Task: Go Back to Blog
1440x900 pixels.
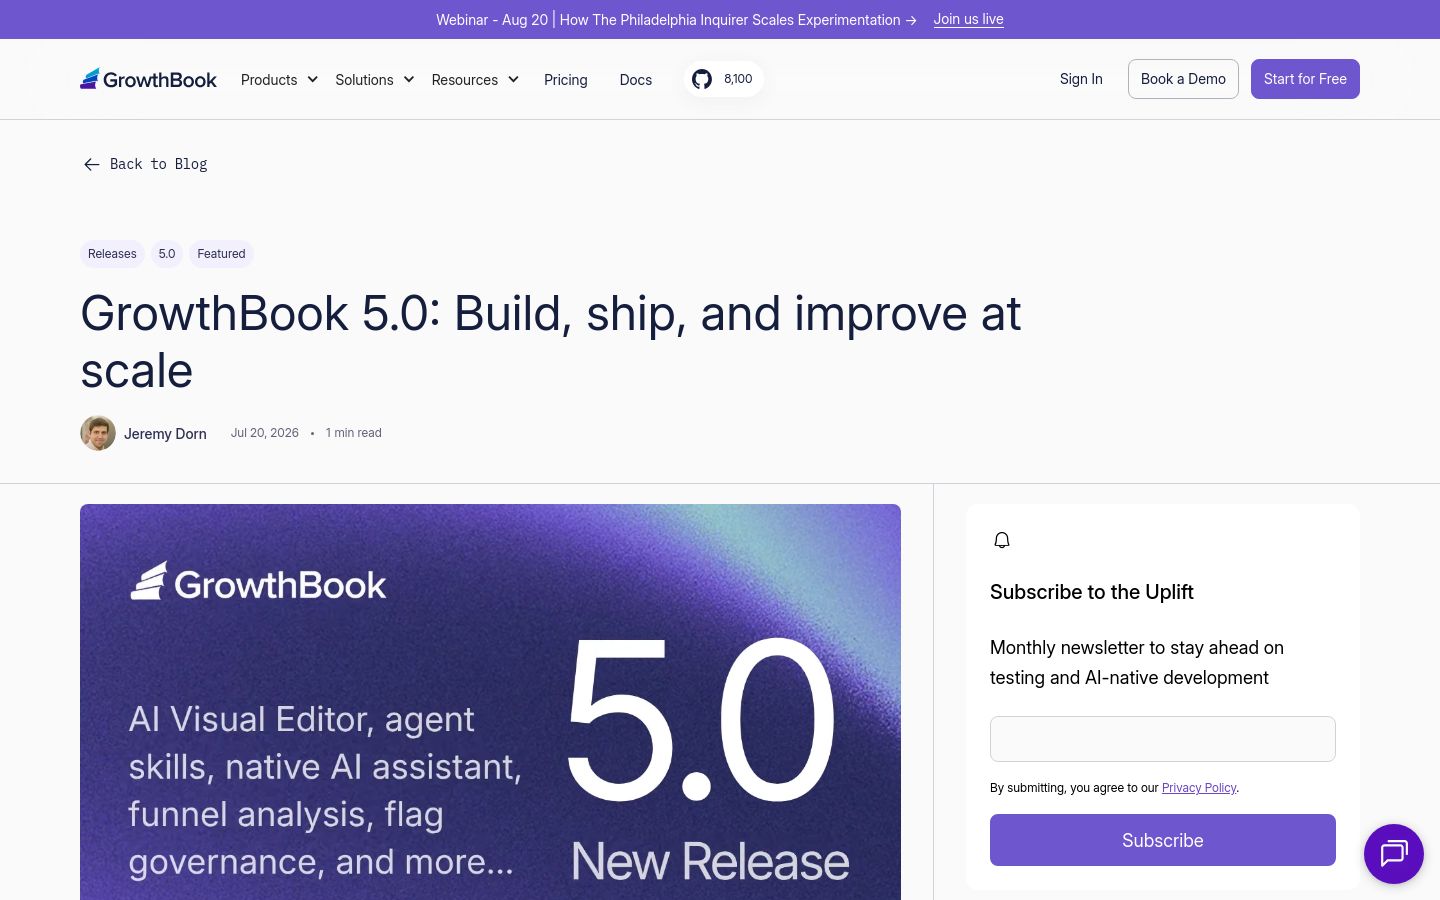Action: click(x=145, y=164)
